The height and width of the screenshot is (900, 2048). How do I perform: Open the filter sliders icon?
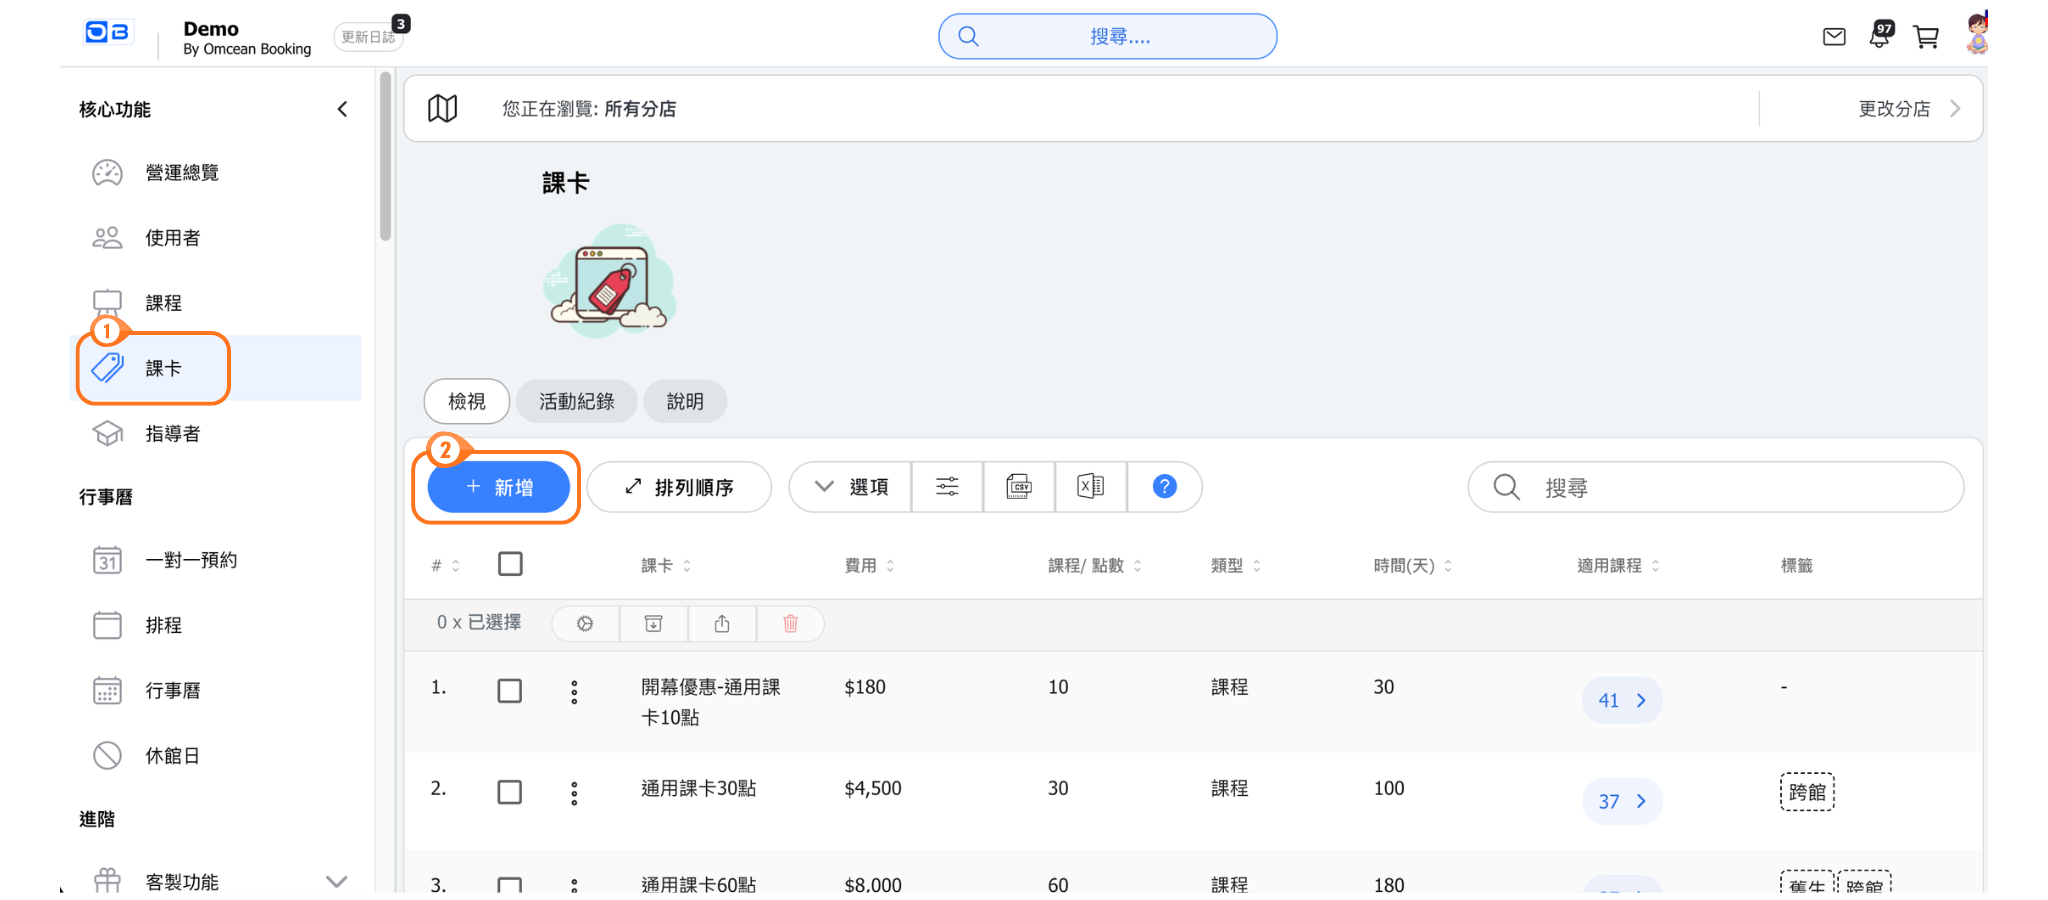pos(947,487)
